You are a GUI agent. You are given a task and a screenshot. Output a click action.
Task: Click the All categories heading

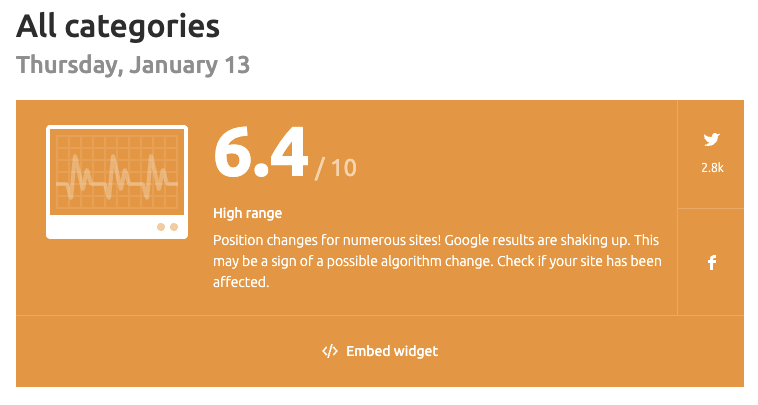tap(118, 26)
